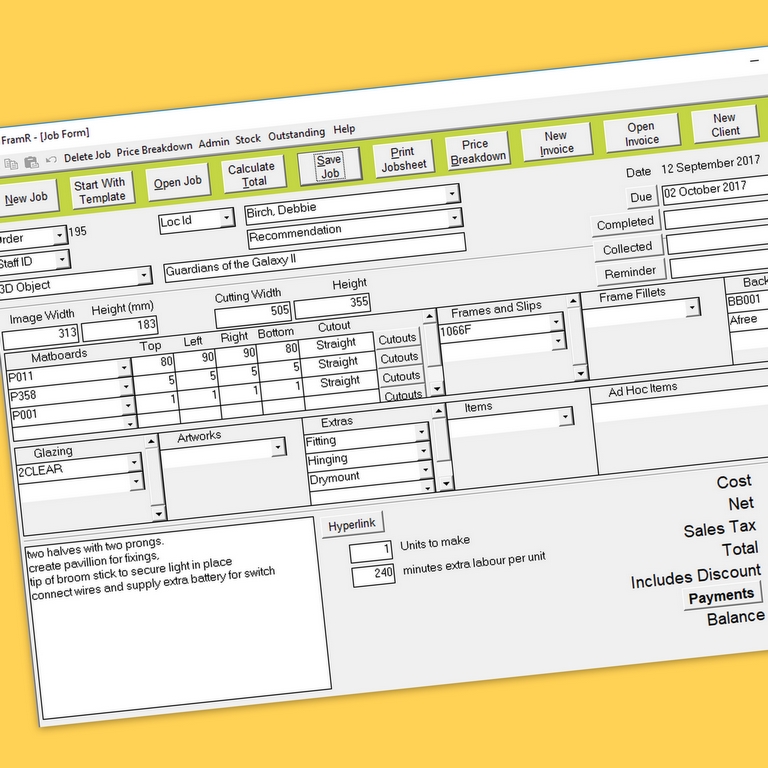The width and height of the screenshot is (768, 768).
Task: Open the Payments button
Action: [722, 596]
